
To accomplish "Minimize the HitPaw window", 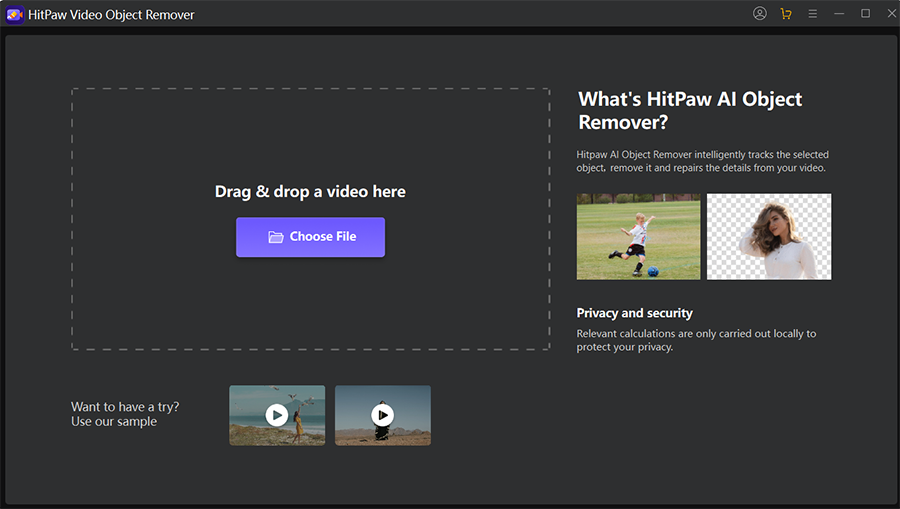I will pyautogui.click(x=839, y=13).
